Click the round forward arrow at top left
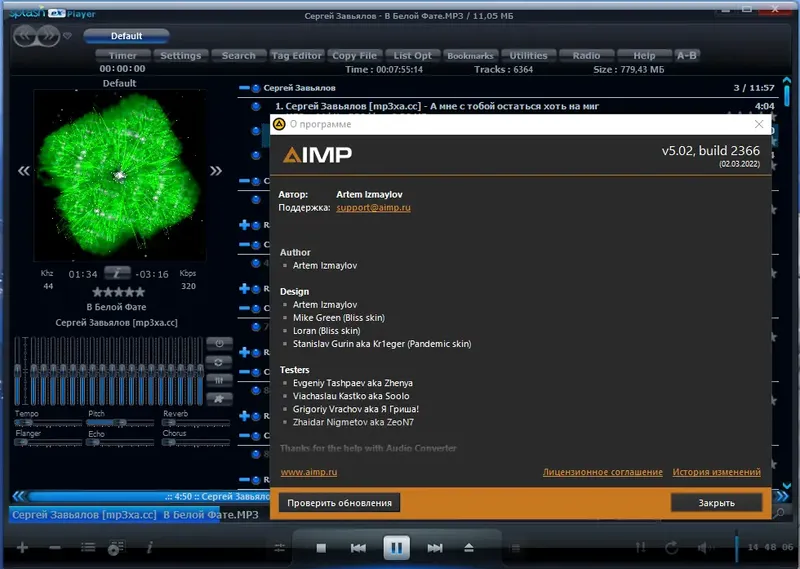 (x=48, y=36)
